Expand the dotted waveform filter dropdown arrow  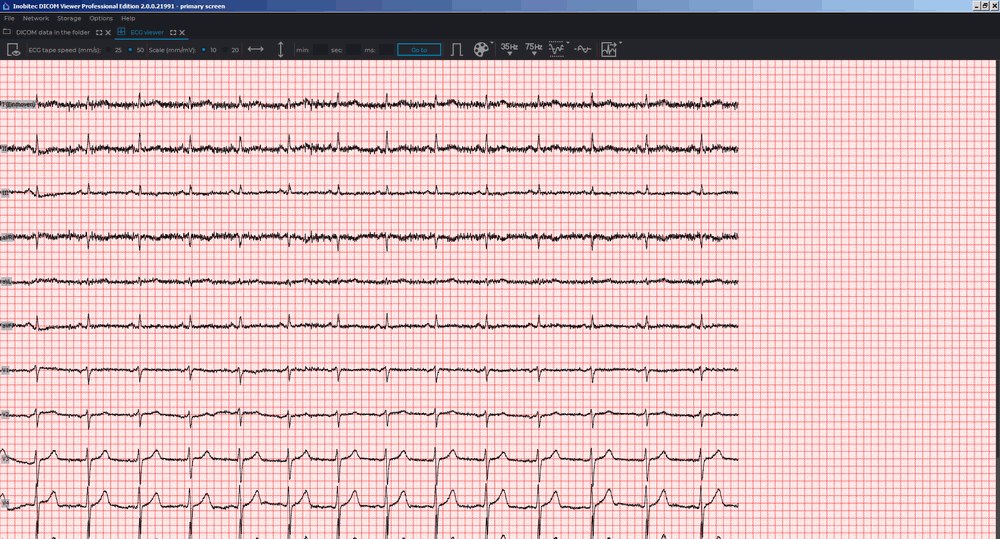point(568,44)
